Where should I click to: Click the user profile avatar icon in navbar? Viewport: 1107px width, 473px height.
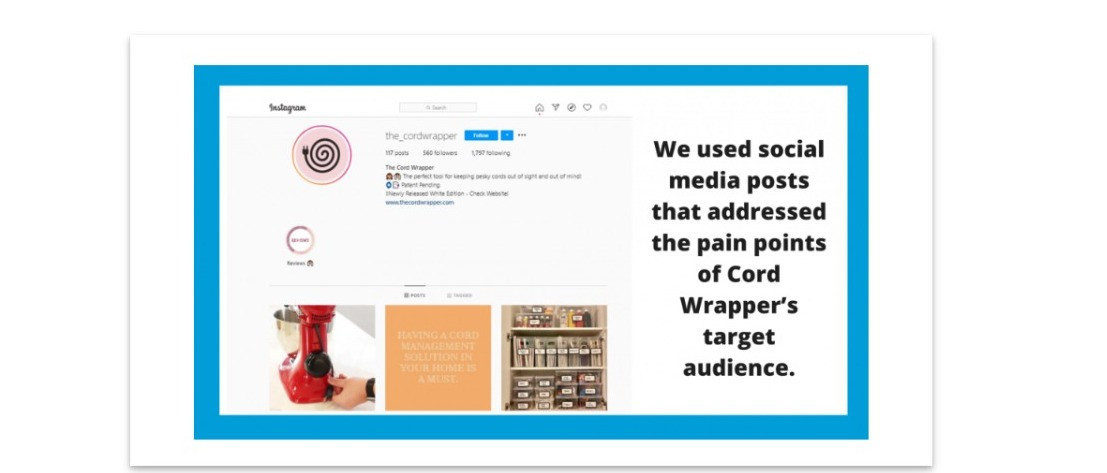tap(603, 108)
